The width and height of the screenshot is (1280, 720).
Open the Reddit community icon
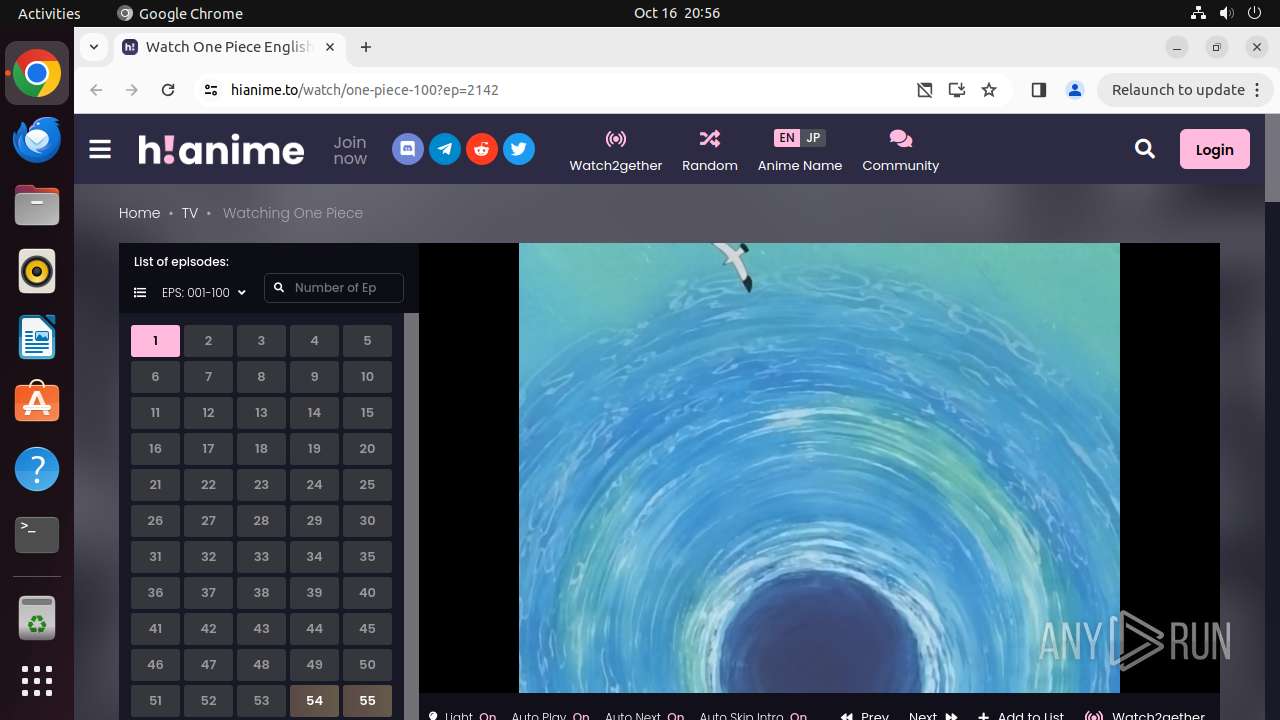click(482, 150)
